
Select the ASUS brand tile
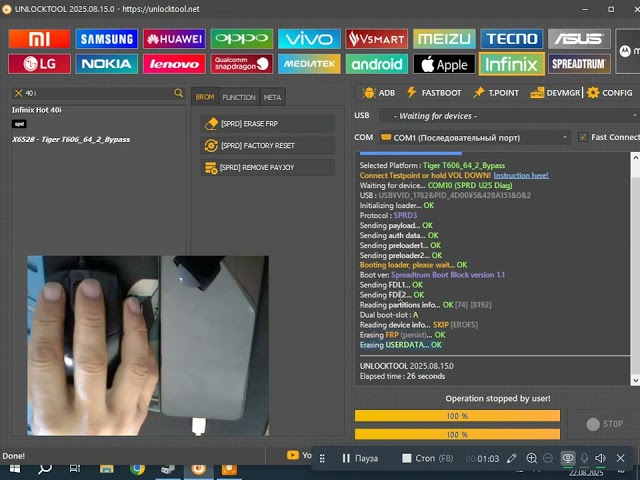[x=579, y=39]
